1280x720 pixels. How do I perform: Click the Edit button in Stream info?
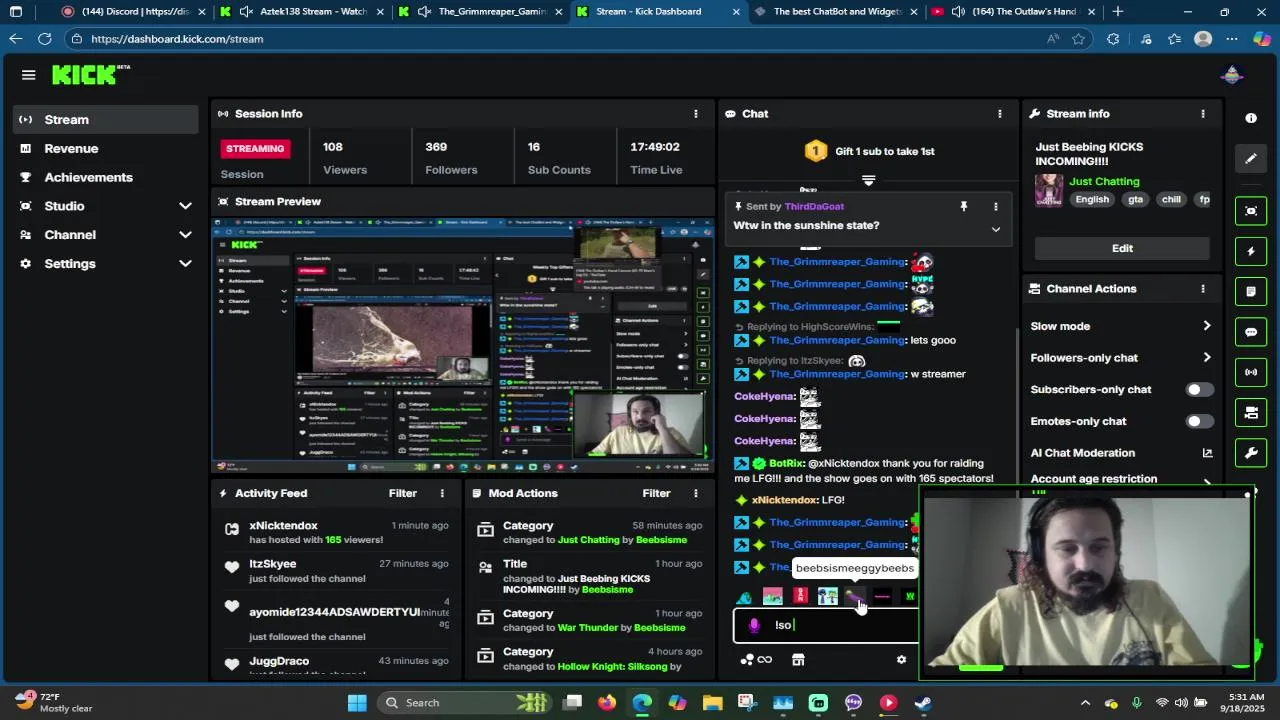1122,248
